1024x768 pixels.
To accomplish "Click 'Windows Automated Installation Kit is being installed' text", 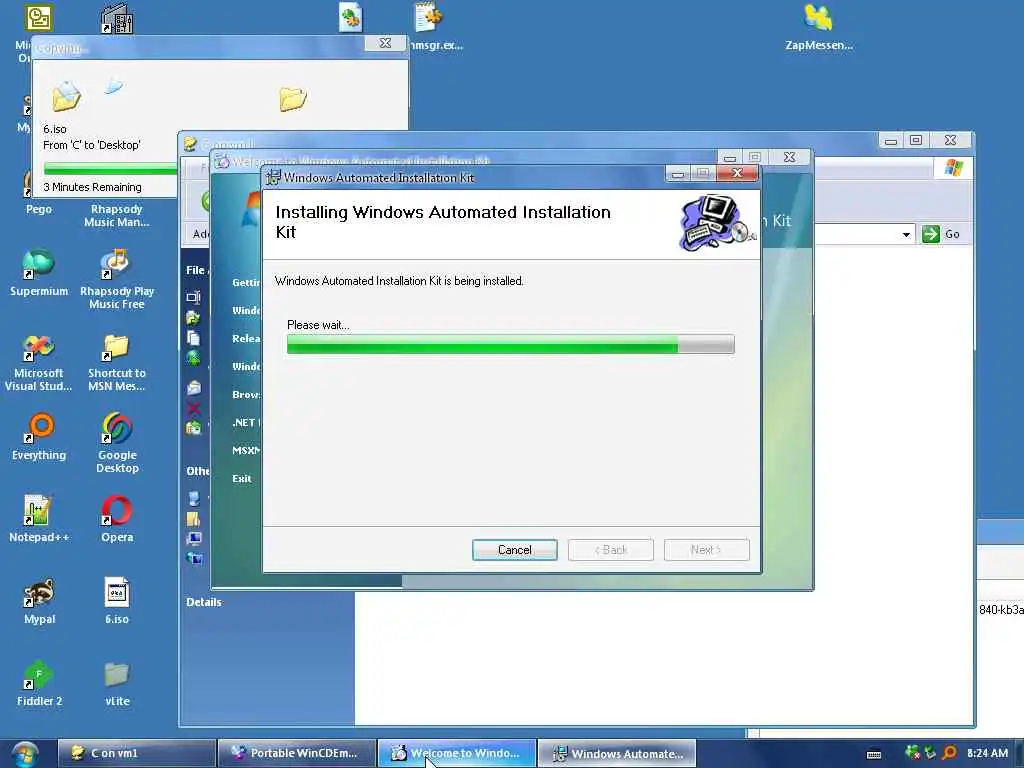I will tap(399, 281).
